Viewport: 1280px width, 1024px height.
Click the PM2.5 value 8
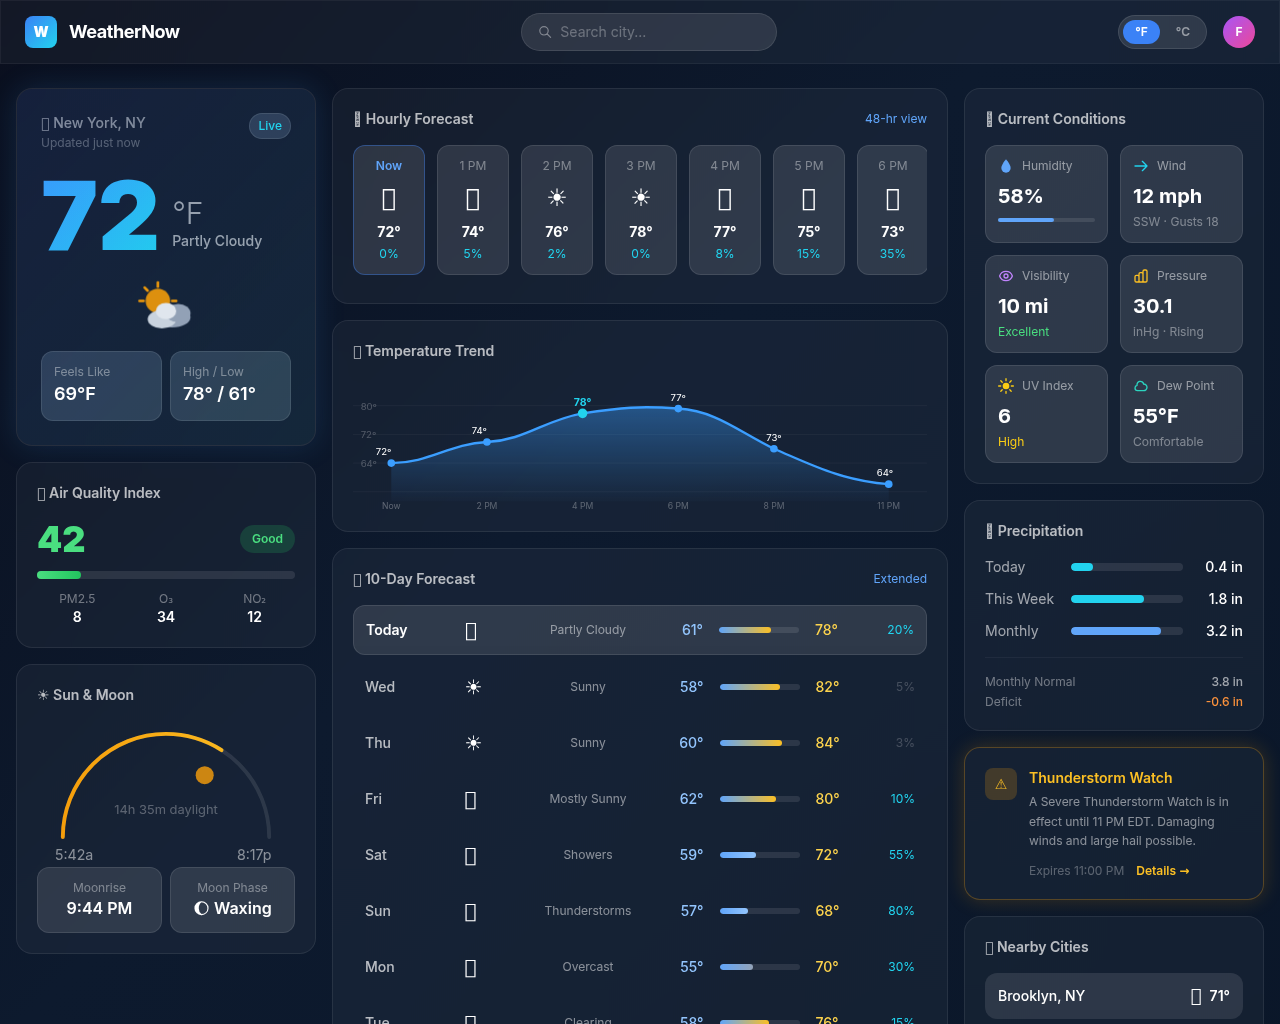[x=77, y=617]
